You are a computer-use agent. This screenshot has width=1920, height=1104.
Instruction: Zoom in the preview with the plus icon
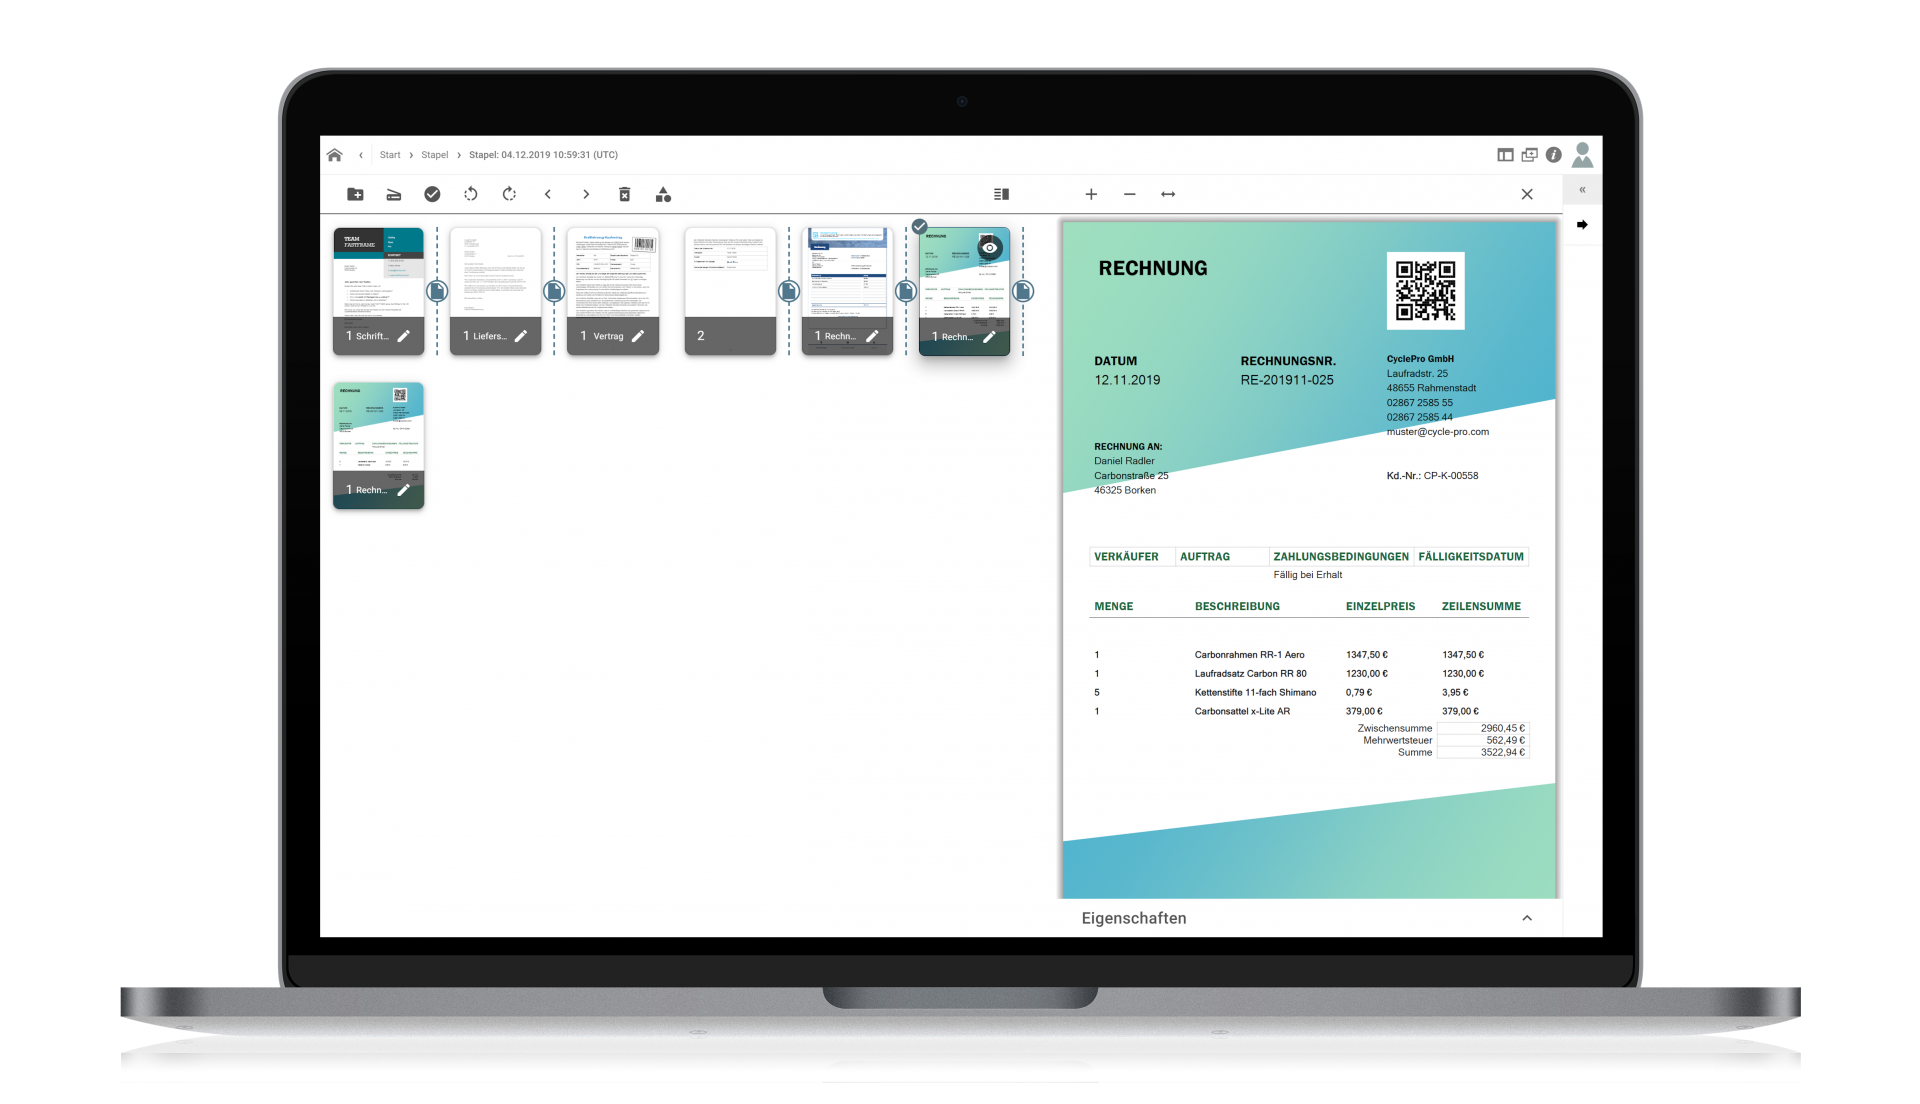1091,194
